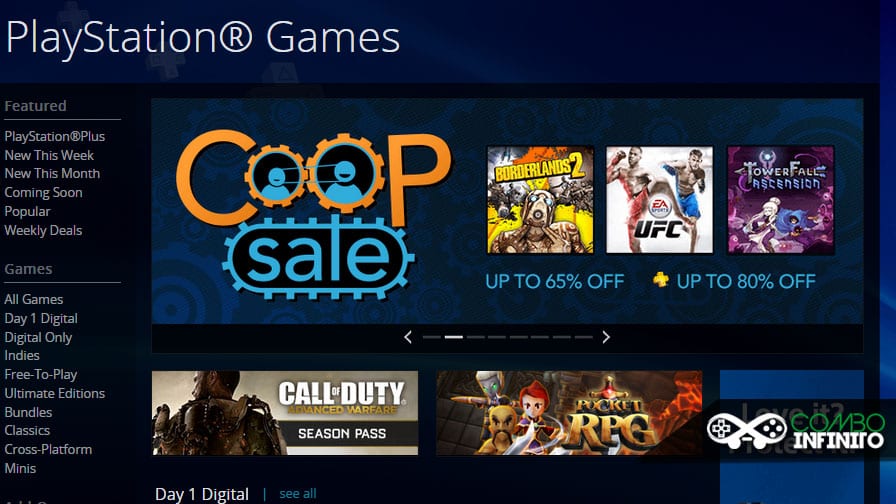896x504 pixels.
Task: Advance carousel with next arrow
Action: point(606,337)
